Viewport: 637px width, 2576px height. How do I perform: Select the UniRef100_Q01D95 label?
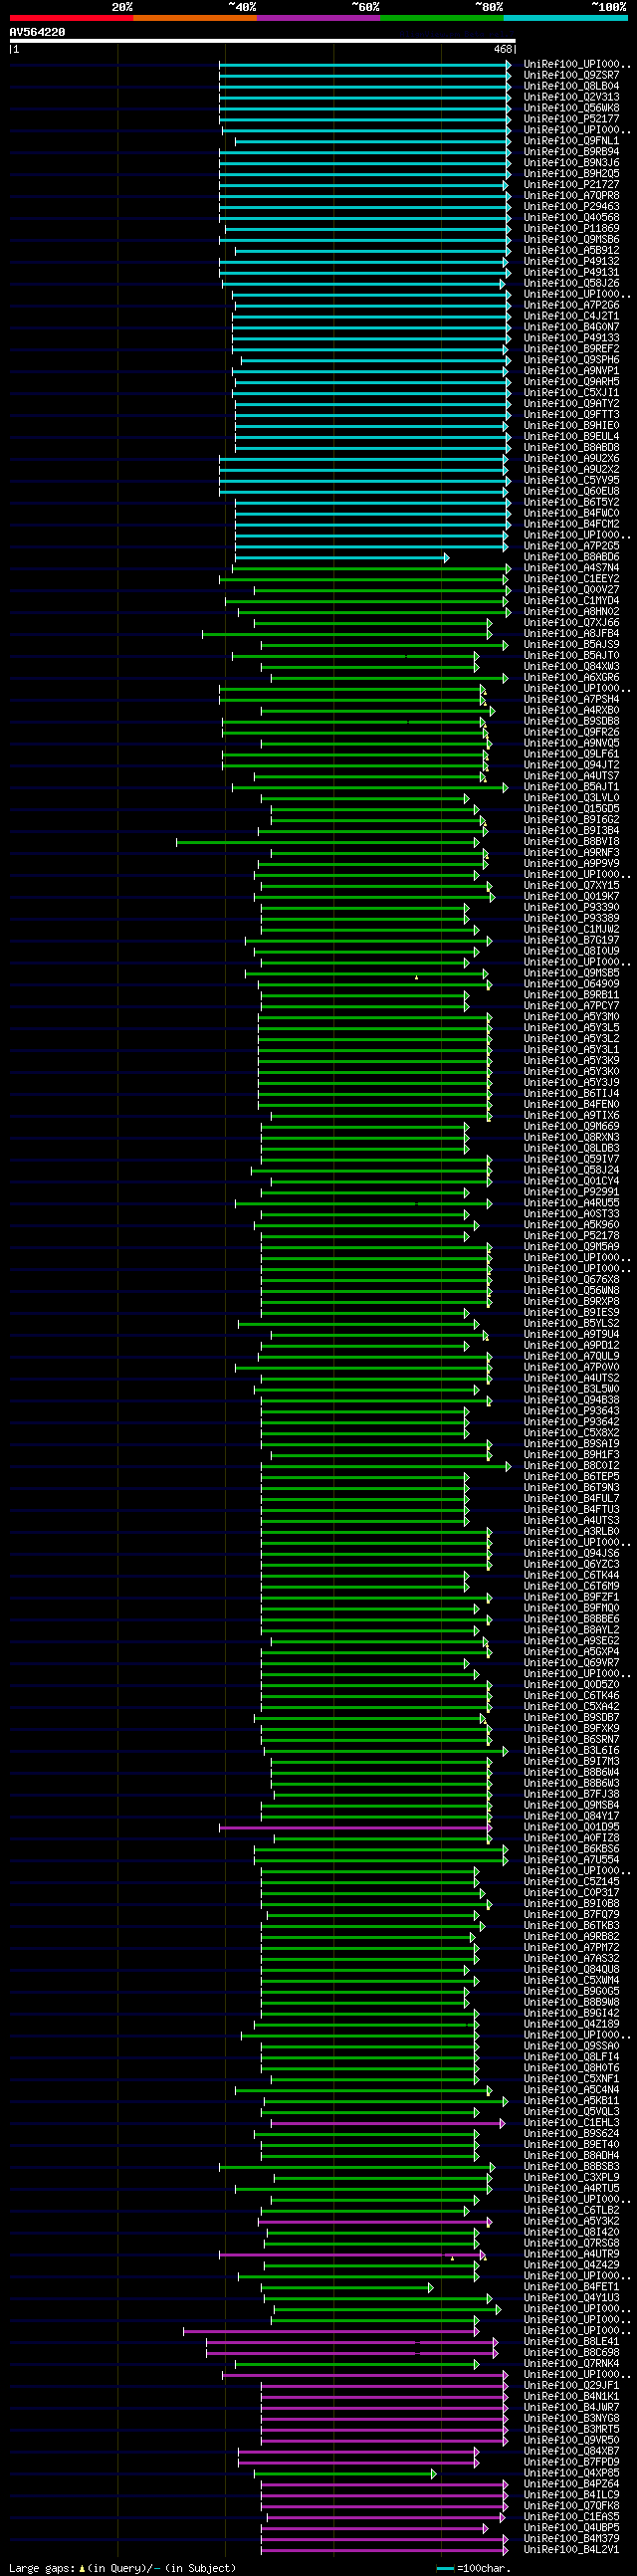[571, 1828]
